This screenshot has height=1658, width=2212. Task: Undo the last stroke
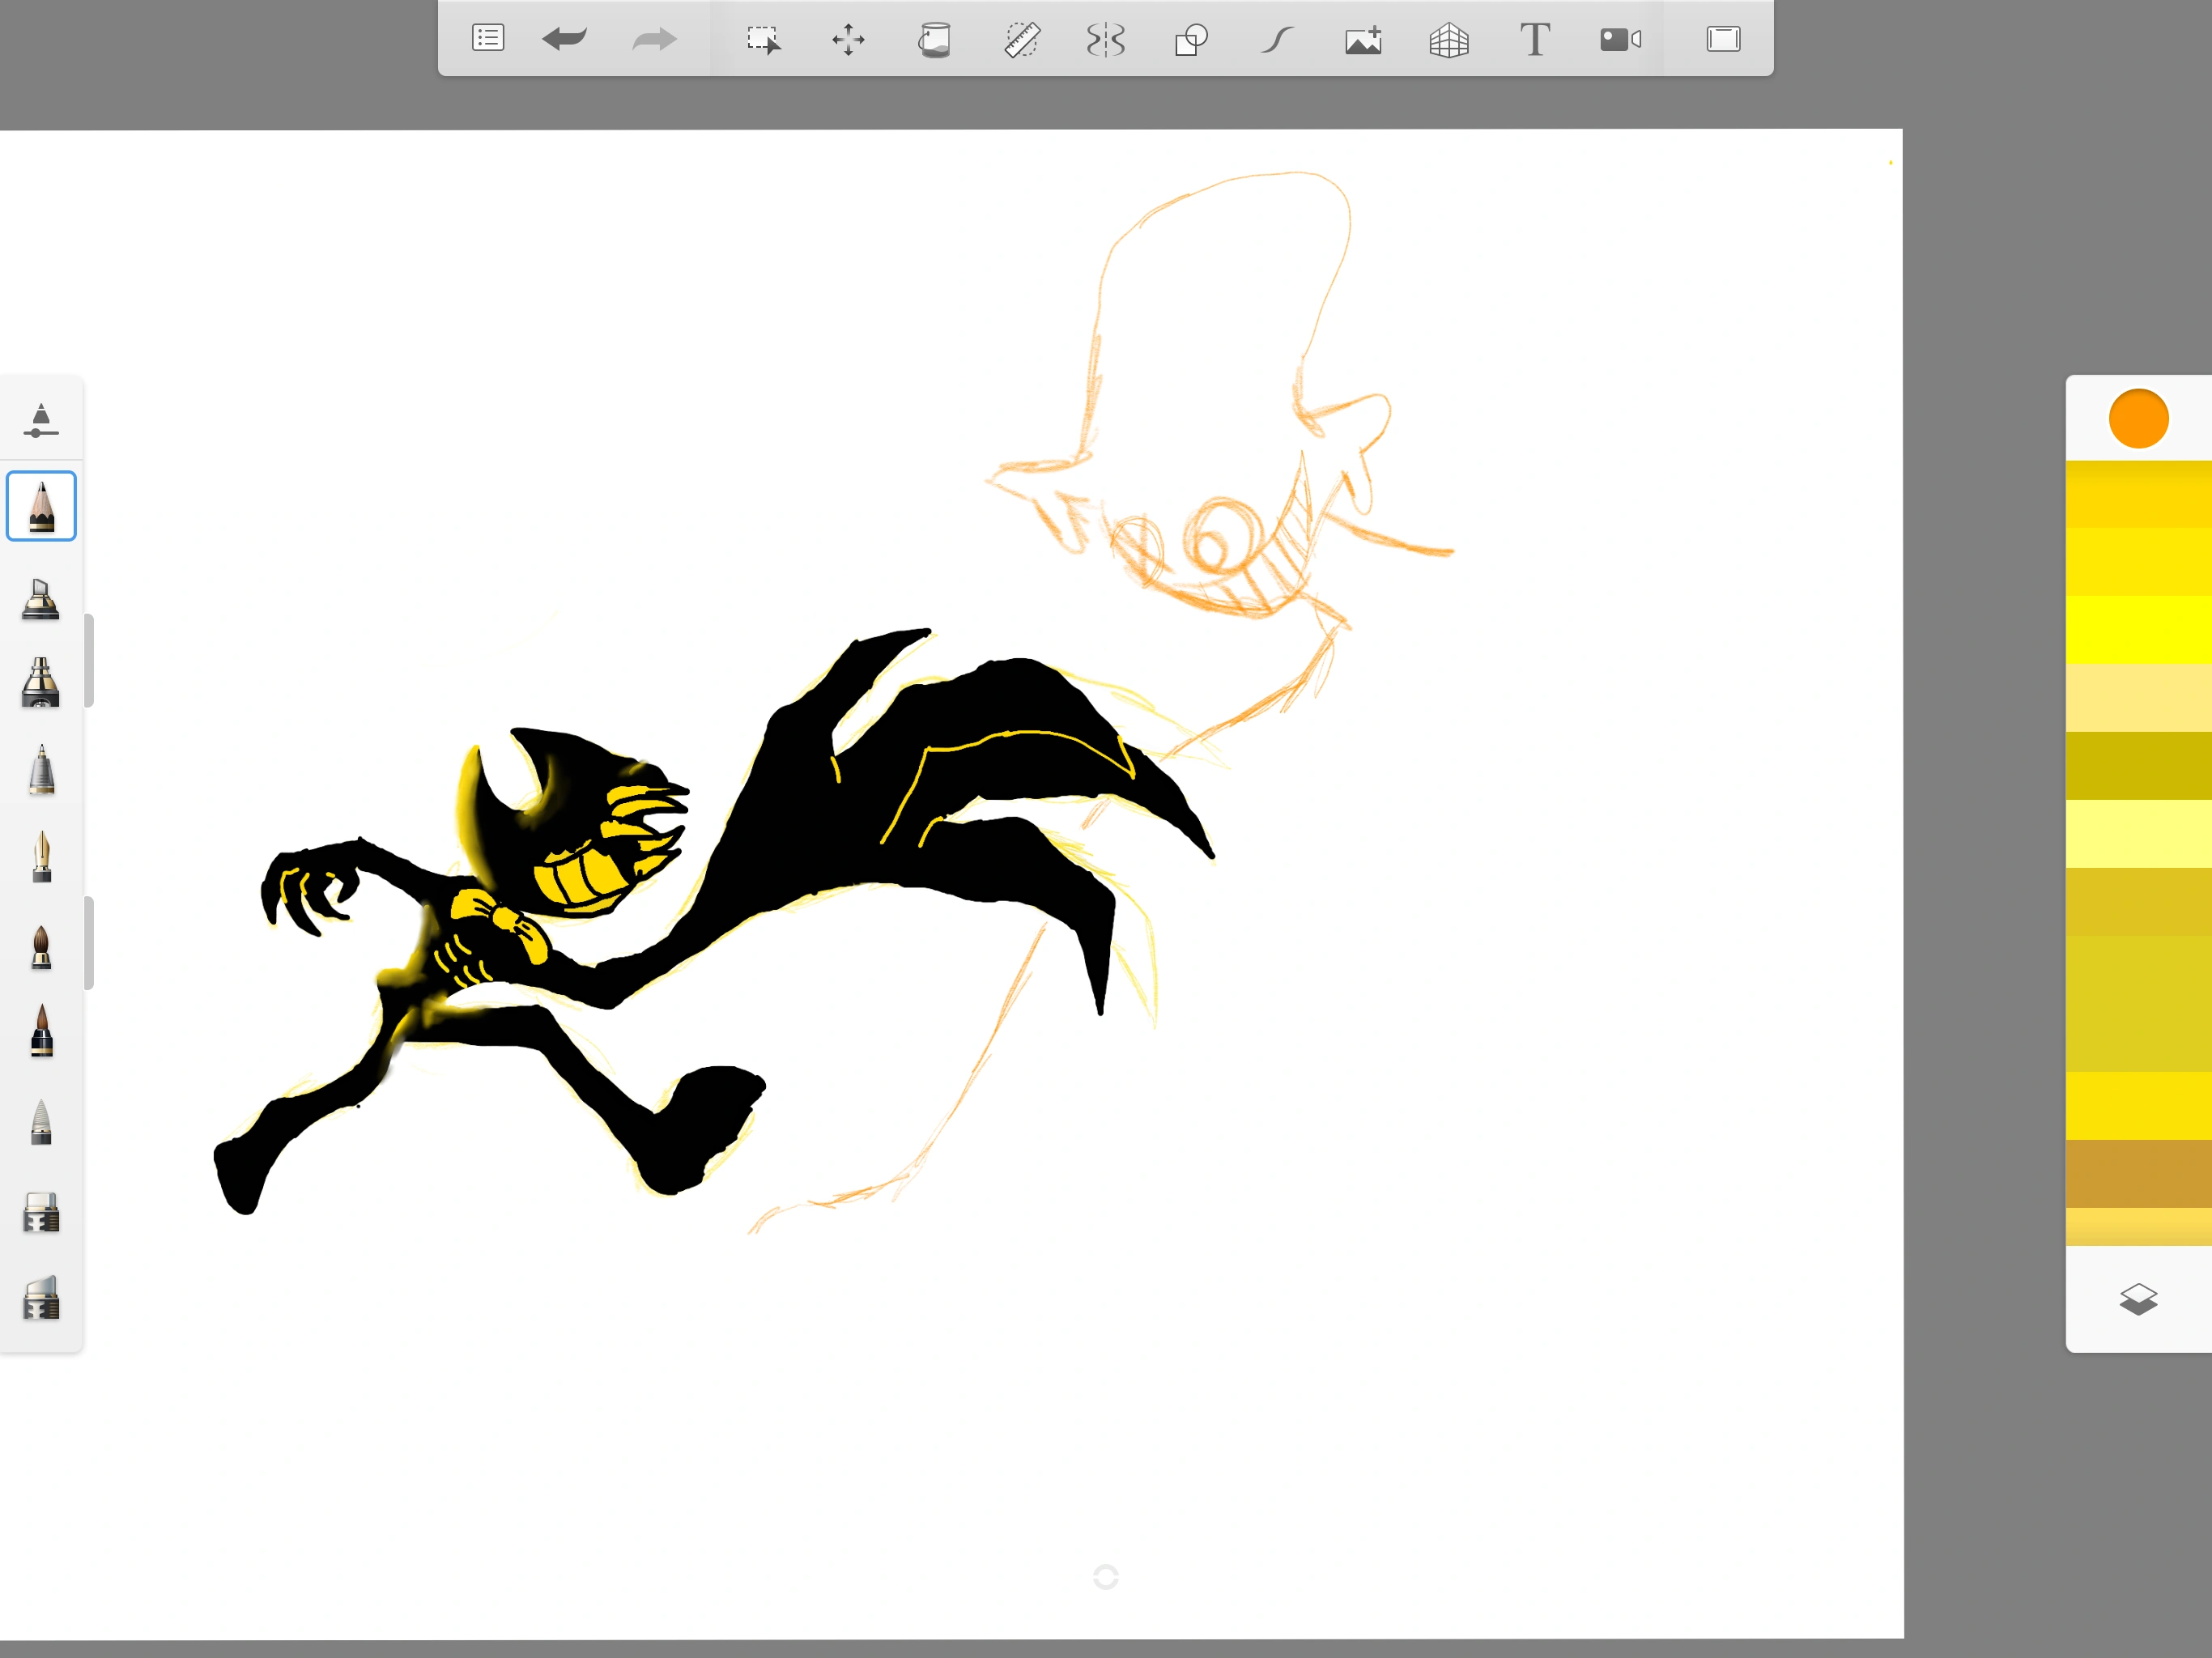pos(565,39)
